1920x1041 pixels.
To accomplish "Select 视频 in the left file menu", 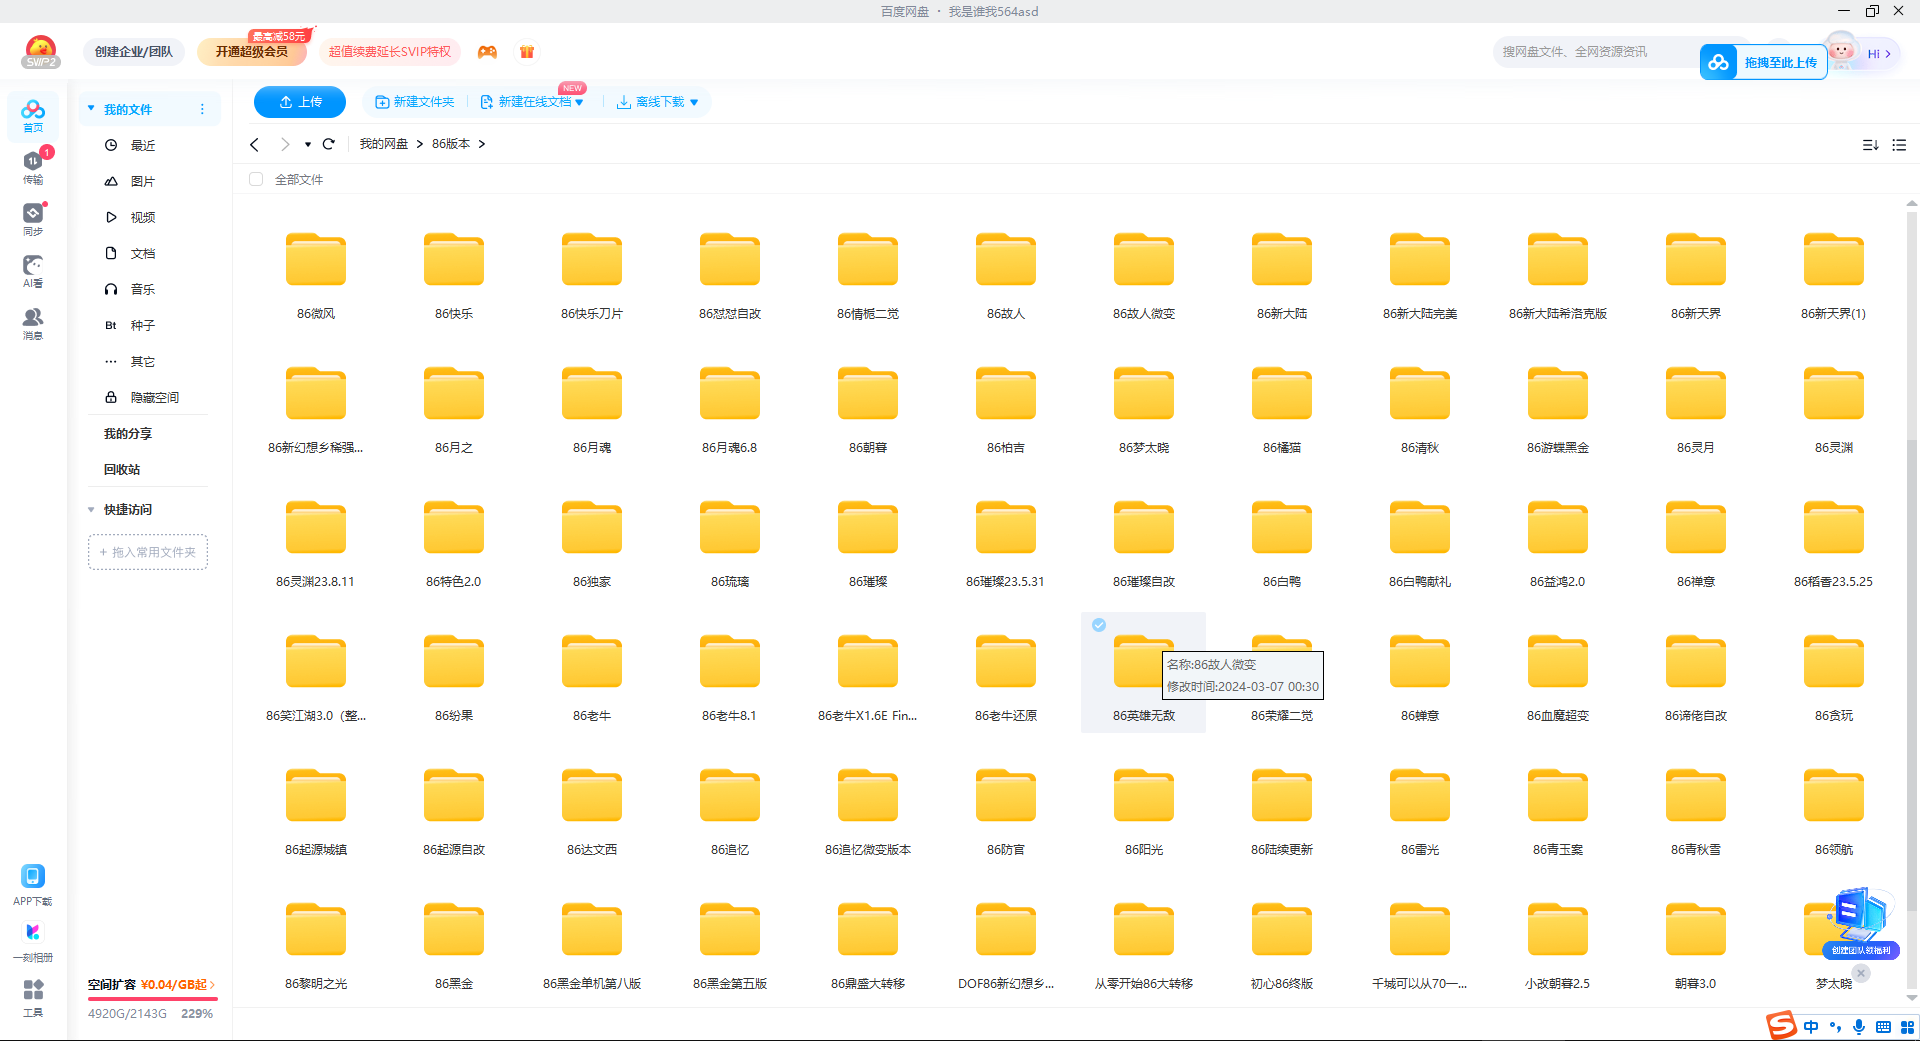I will 142,218.
